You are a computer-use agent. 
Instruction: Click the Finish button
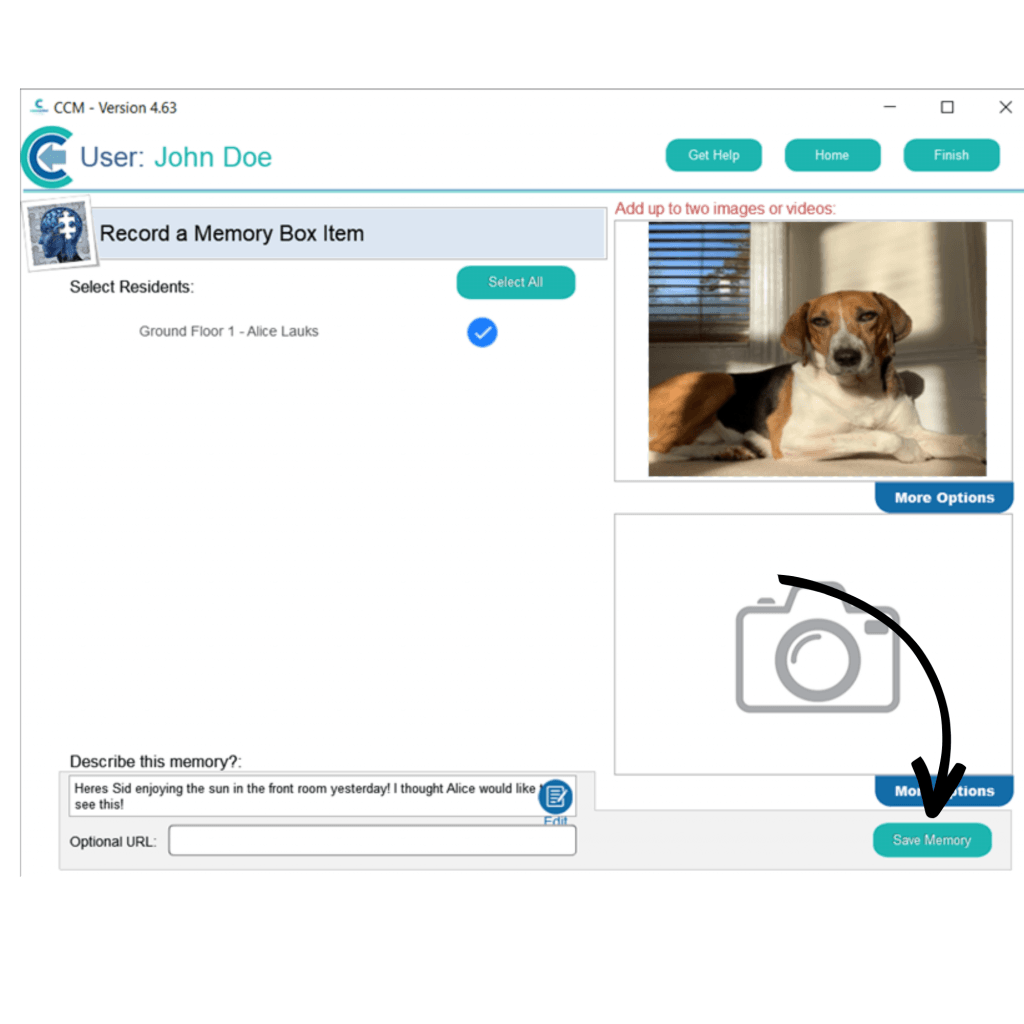click(x=951, y=155)
